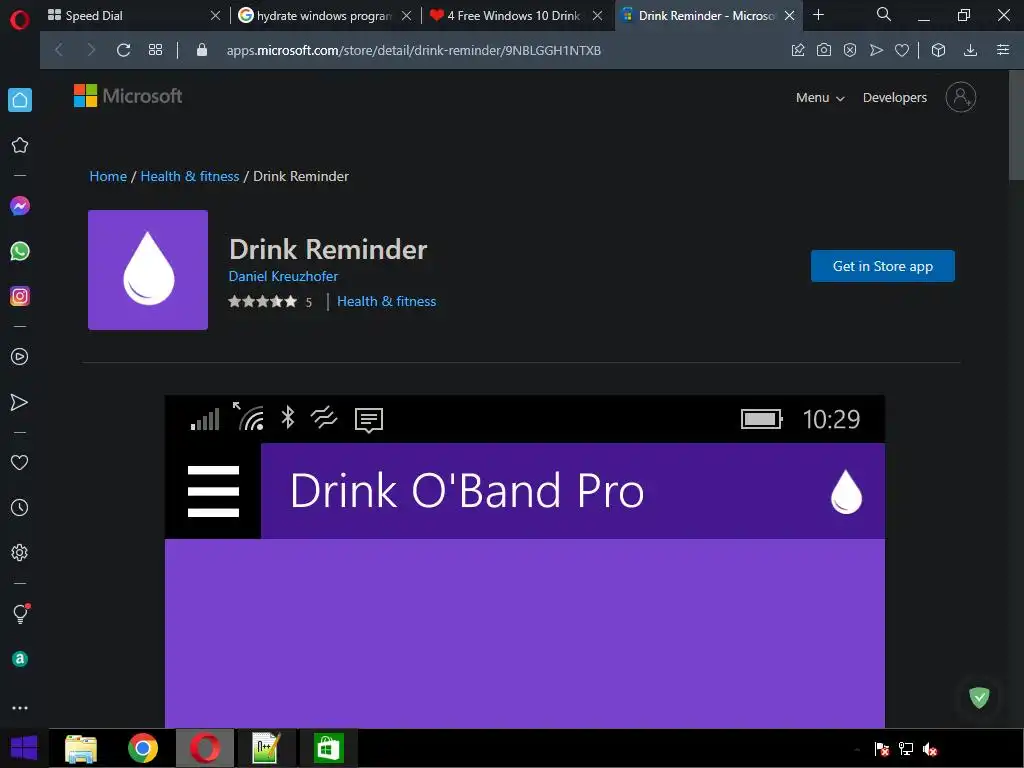
Task: Open the Developers link
Action: click(x=895, y=97)
